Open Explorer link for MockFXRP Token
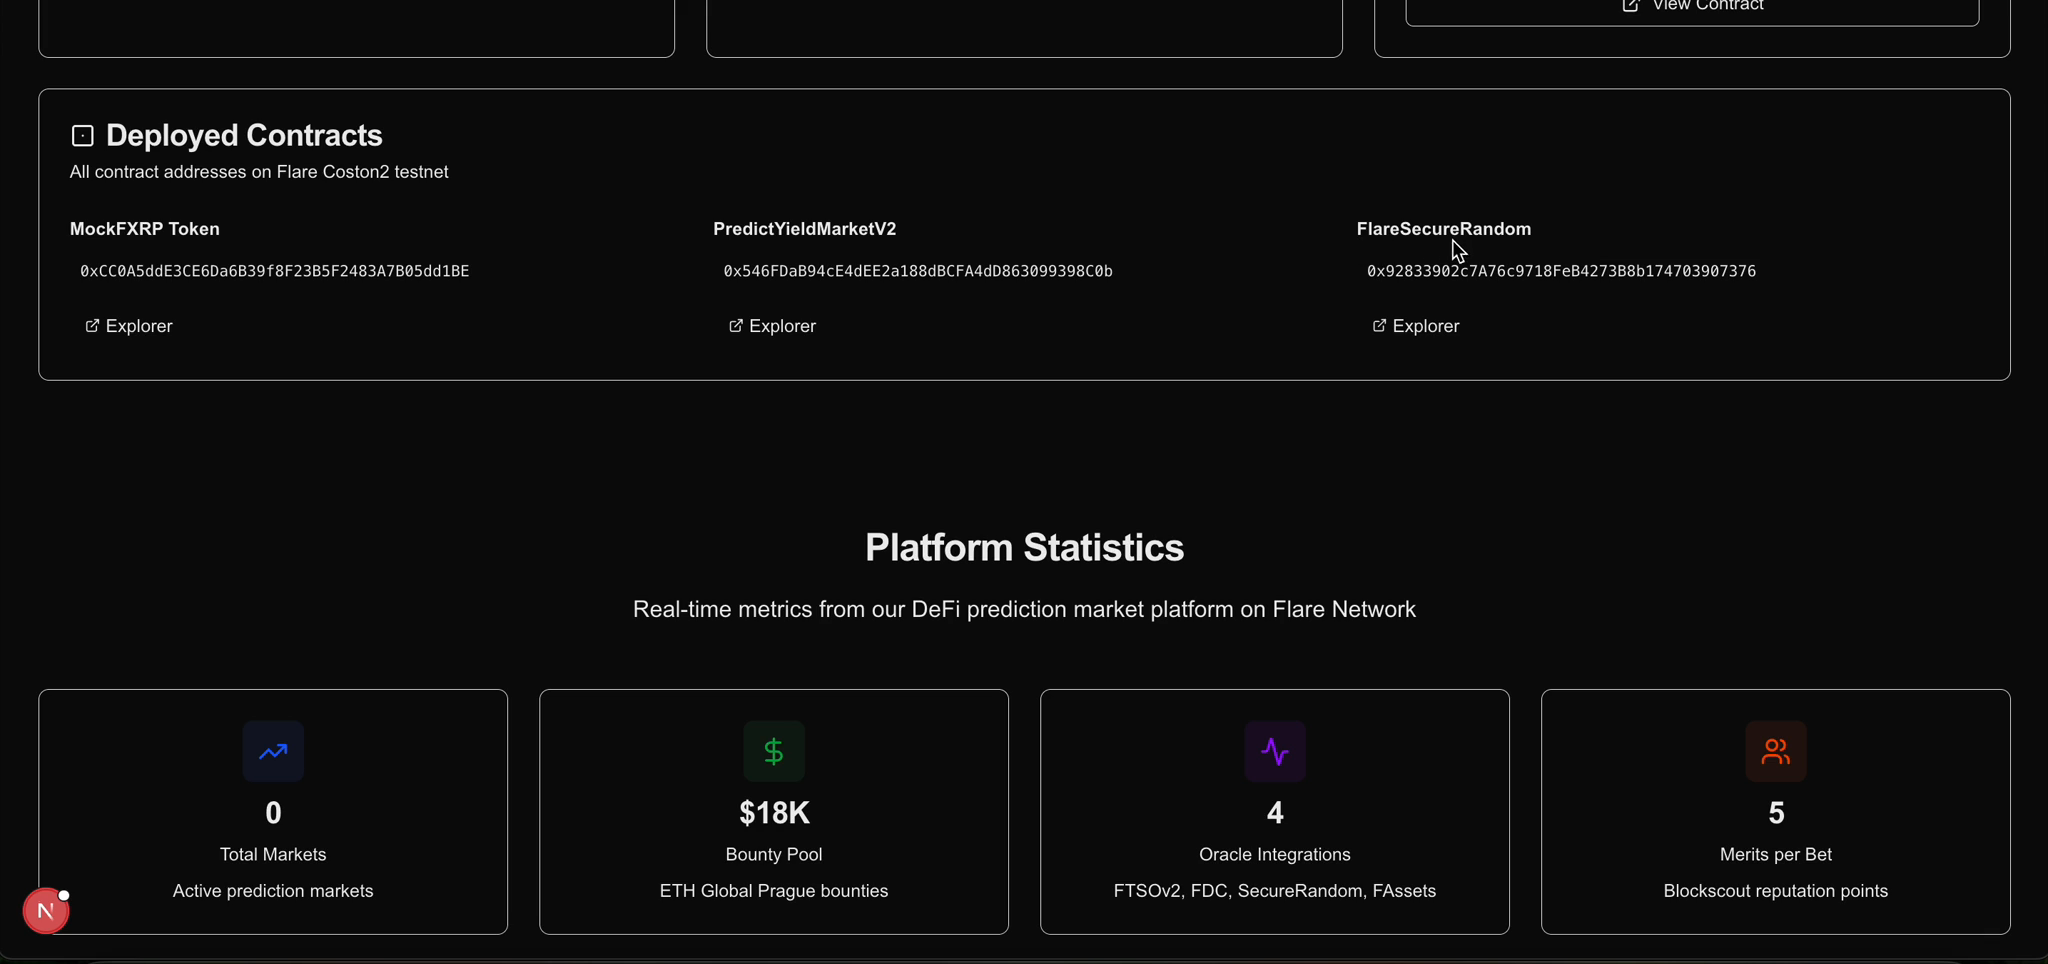Image resolution: width=2048 pixels, height=964 pixels. (x=129, y=326)
